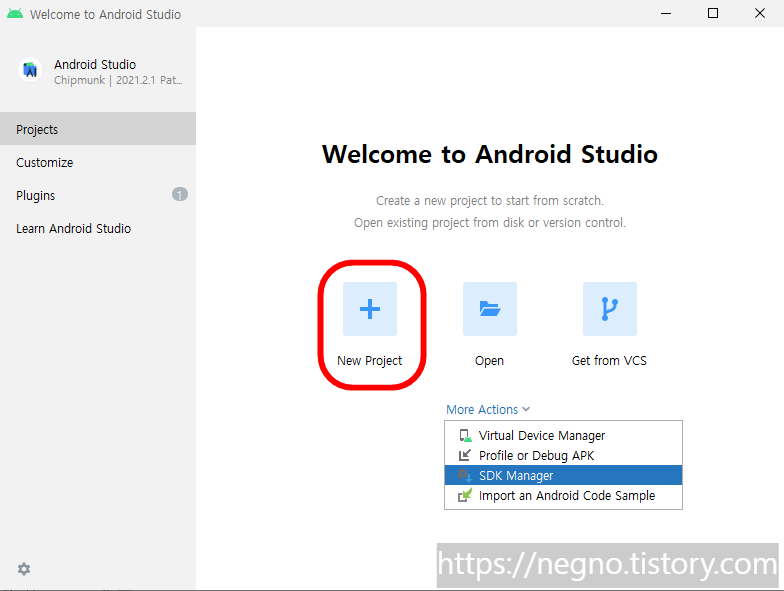Close the Welcome to Android Studio window

point(760,14)
